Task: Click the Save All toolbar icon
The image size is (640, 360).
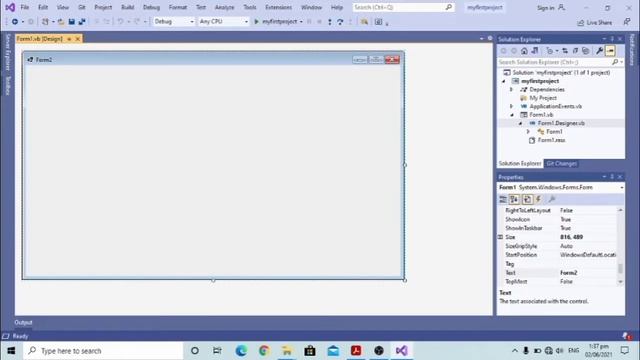Action: [x=82, y=22]
